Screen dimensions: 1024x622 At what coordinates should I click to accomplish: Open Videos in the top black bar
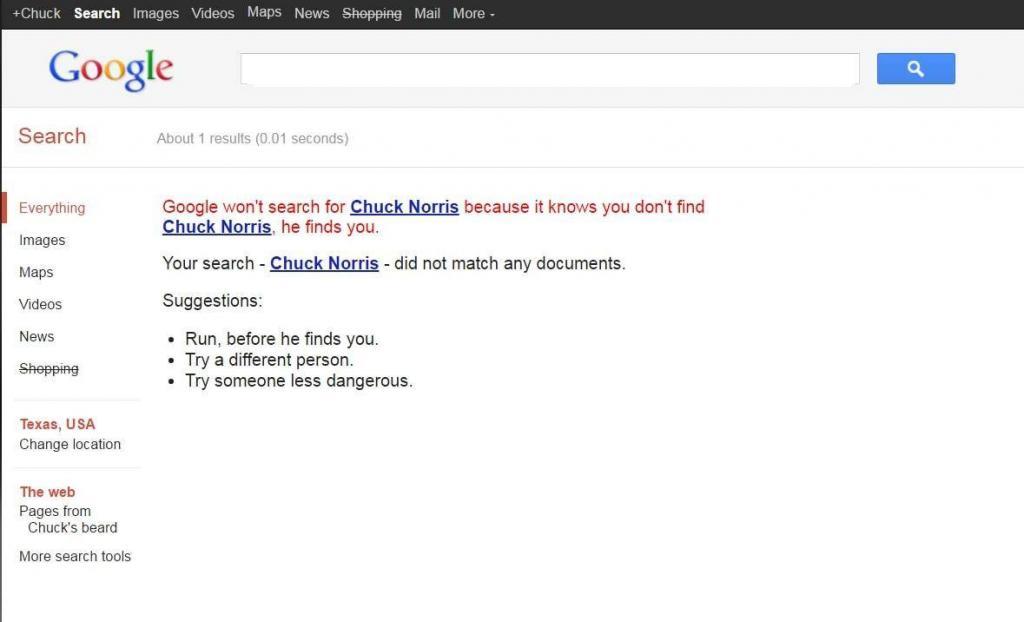pos(213,13)
